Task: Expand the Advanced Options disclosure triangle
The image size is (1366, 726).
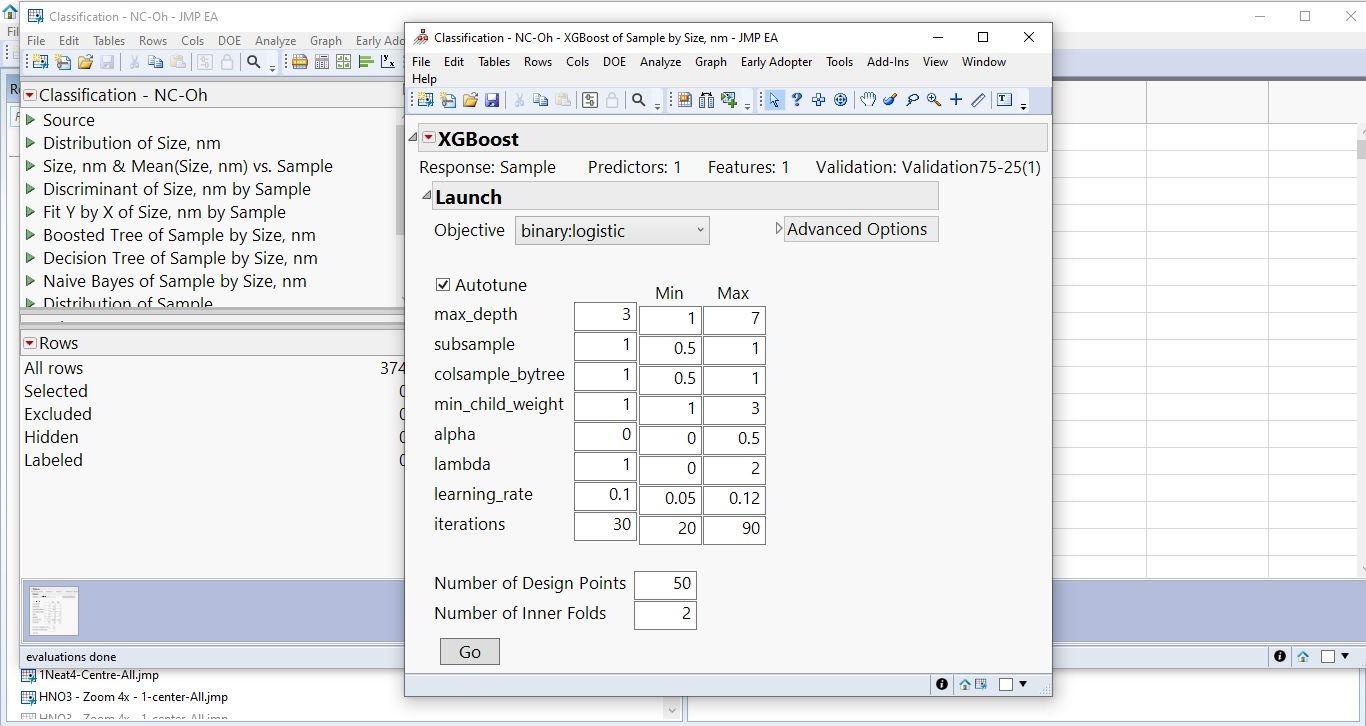Action: 779,227
